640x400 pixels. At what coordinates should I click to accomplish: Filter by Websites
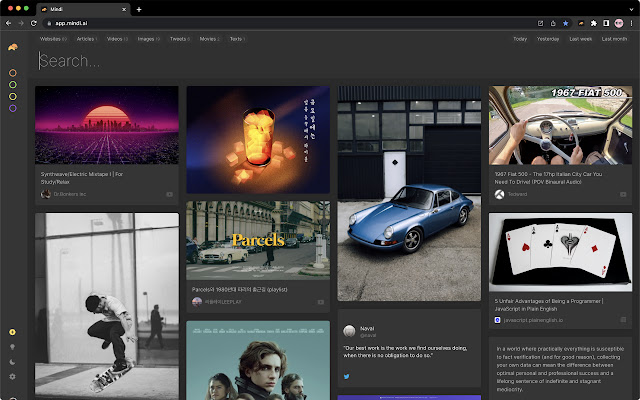tap(53, 39)
